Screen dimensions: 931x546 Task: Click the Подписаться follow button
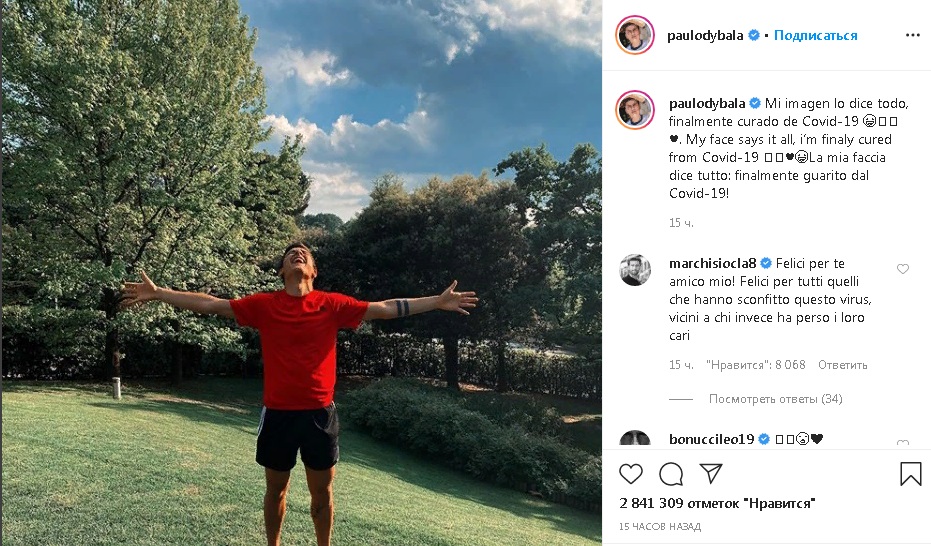tap(815, 36)
